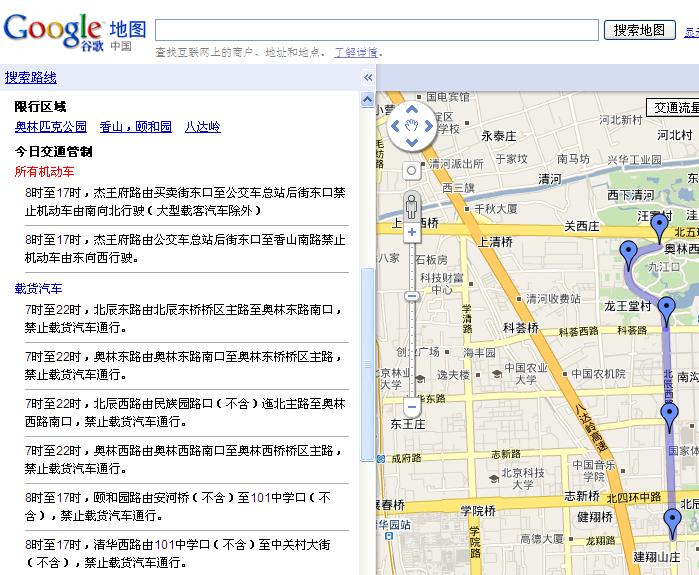Click the 成府路 road label
This screenshot has height=575, width=699.
(x=406, y=458)
